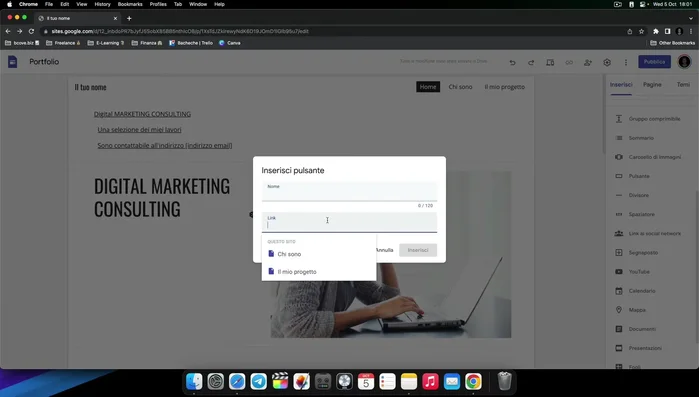Image resolution: width=699 pixels, height=397 pixels.
Task: Insert a Carosello di immagini
Action: click(649, 157)
